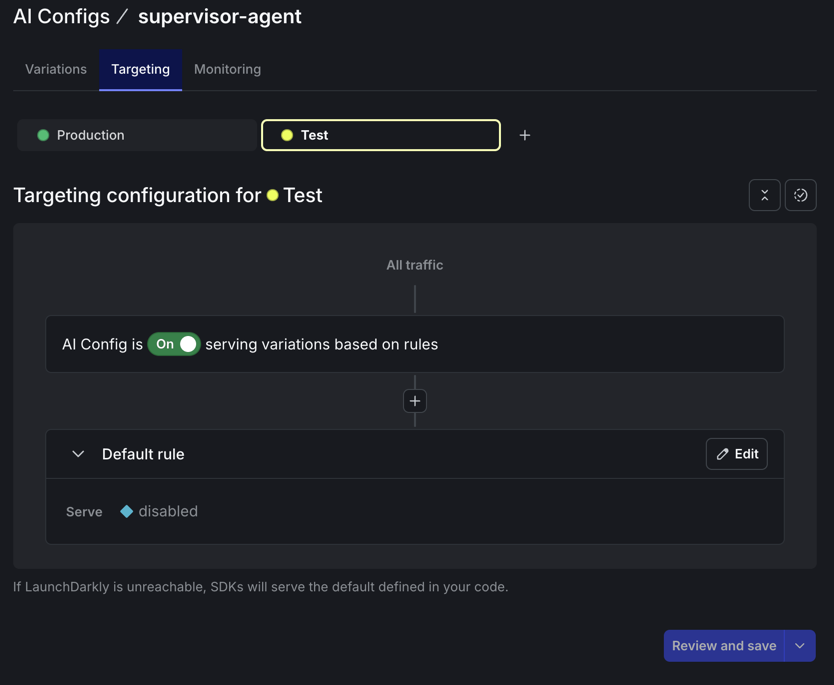
Task: Edit the Default rule
Action: coord(736,453)
